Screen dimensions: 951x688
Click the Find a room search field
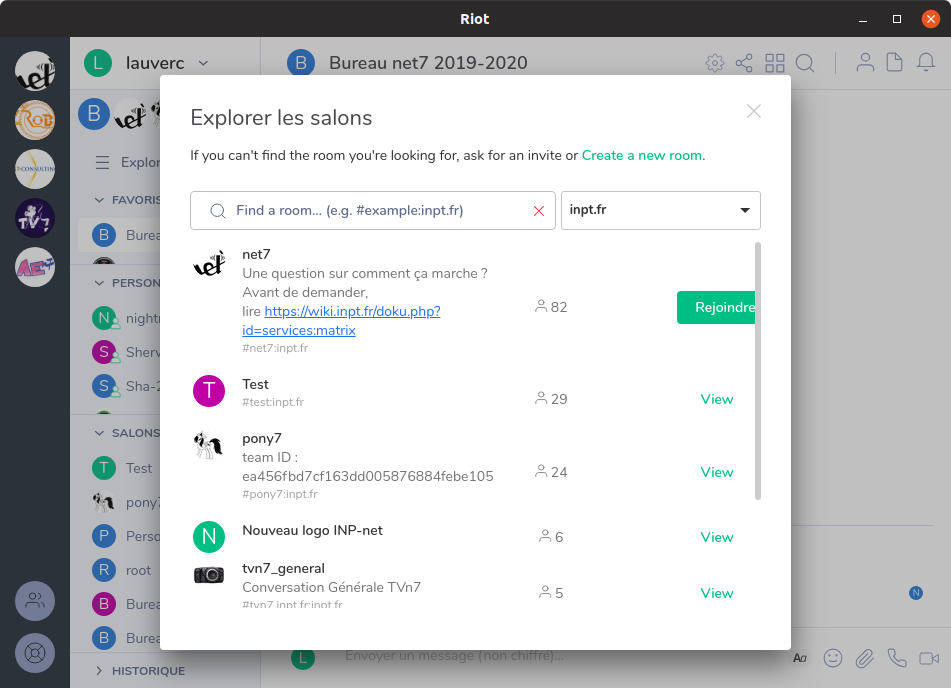[380, 211]
